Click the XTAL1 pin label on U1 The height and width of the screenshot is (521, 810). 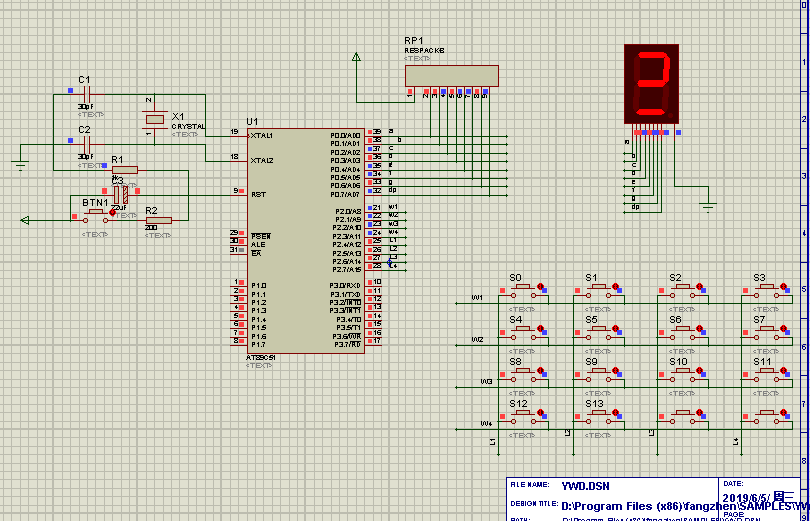point(261,136)
